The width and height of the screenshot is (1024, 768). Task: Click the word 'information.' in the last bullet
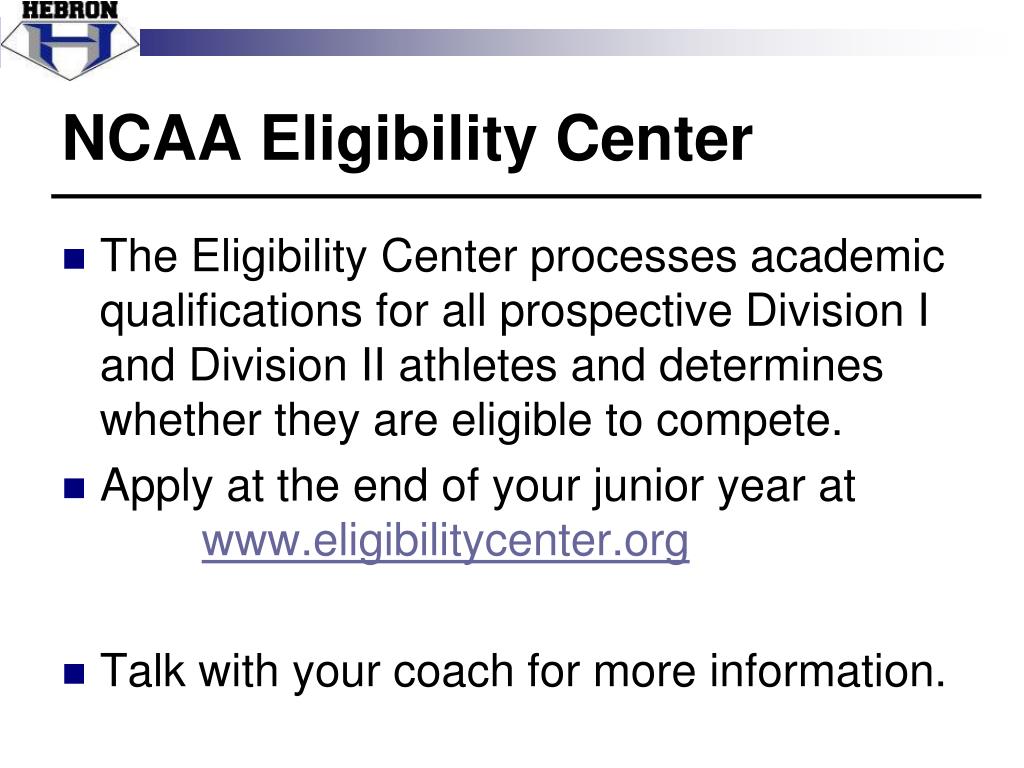827,671
